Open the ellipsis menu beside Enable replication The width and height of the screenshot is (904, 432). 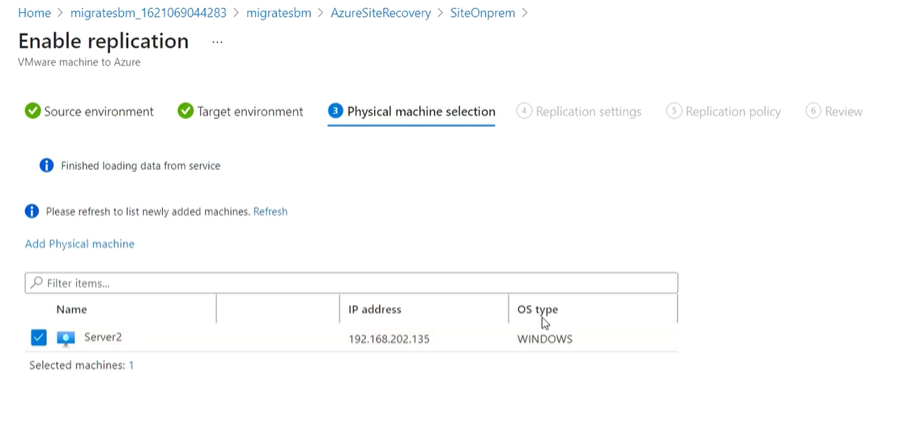coord(217,42)
